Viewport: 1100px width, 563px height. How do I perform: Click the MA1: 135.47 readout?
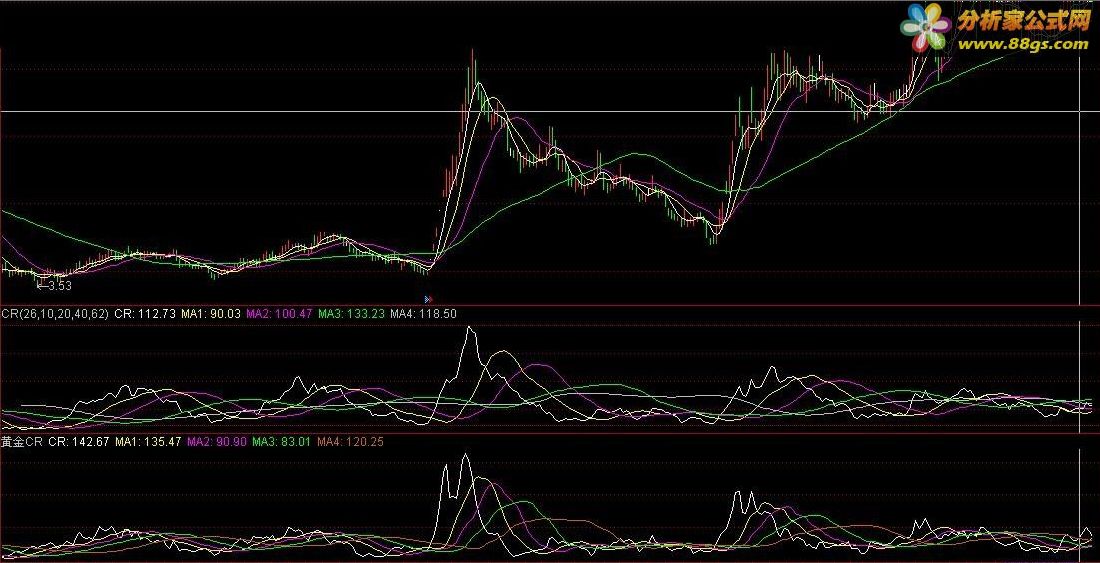[x=149, y=442]
